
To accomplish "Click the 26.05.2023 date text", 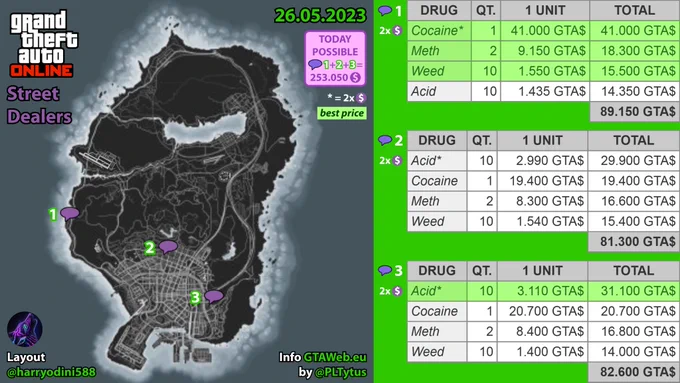I will 320,16.
